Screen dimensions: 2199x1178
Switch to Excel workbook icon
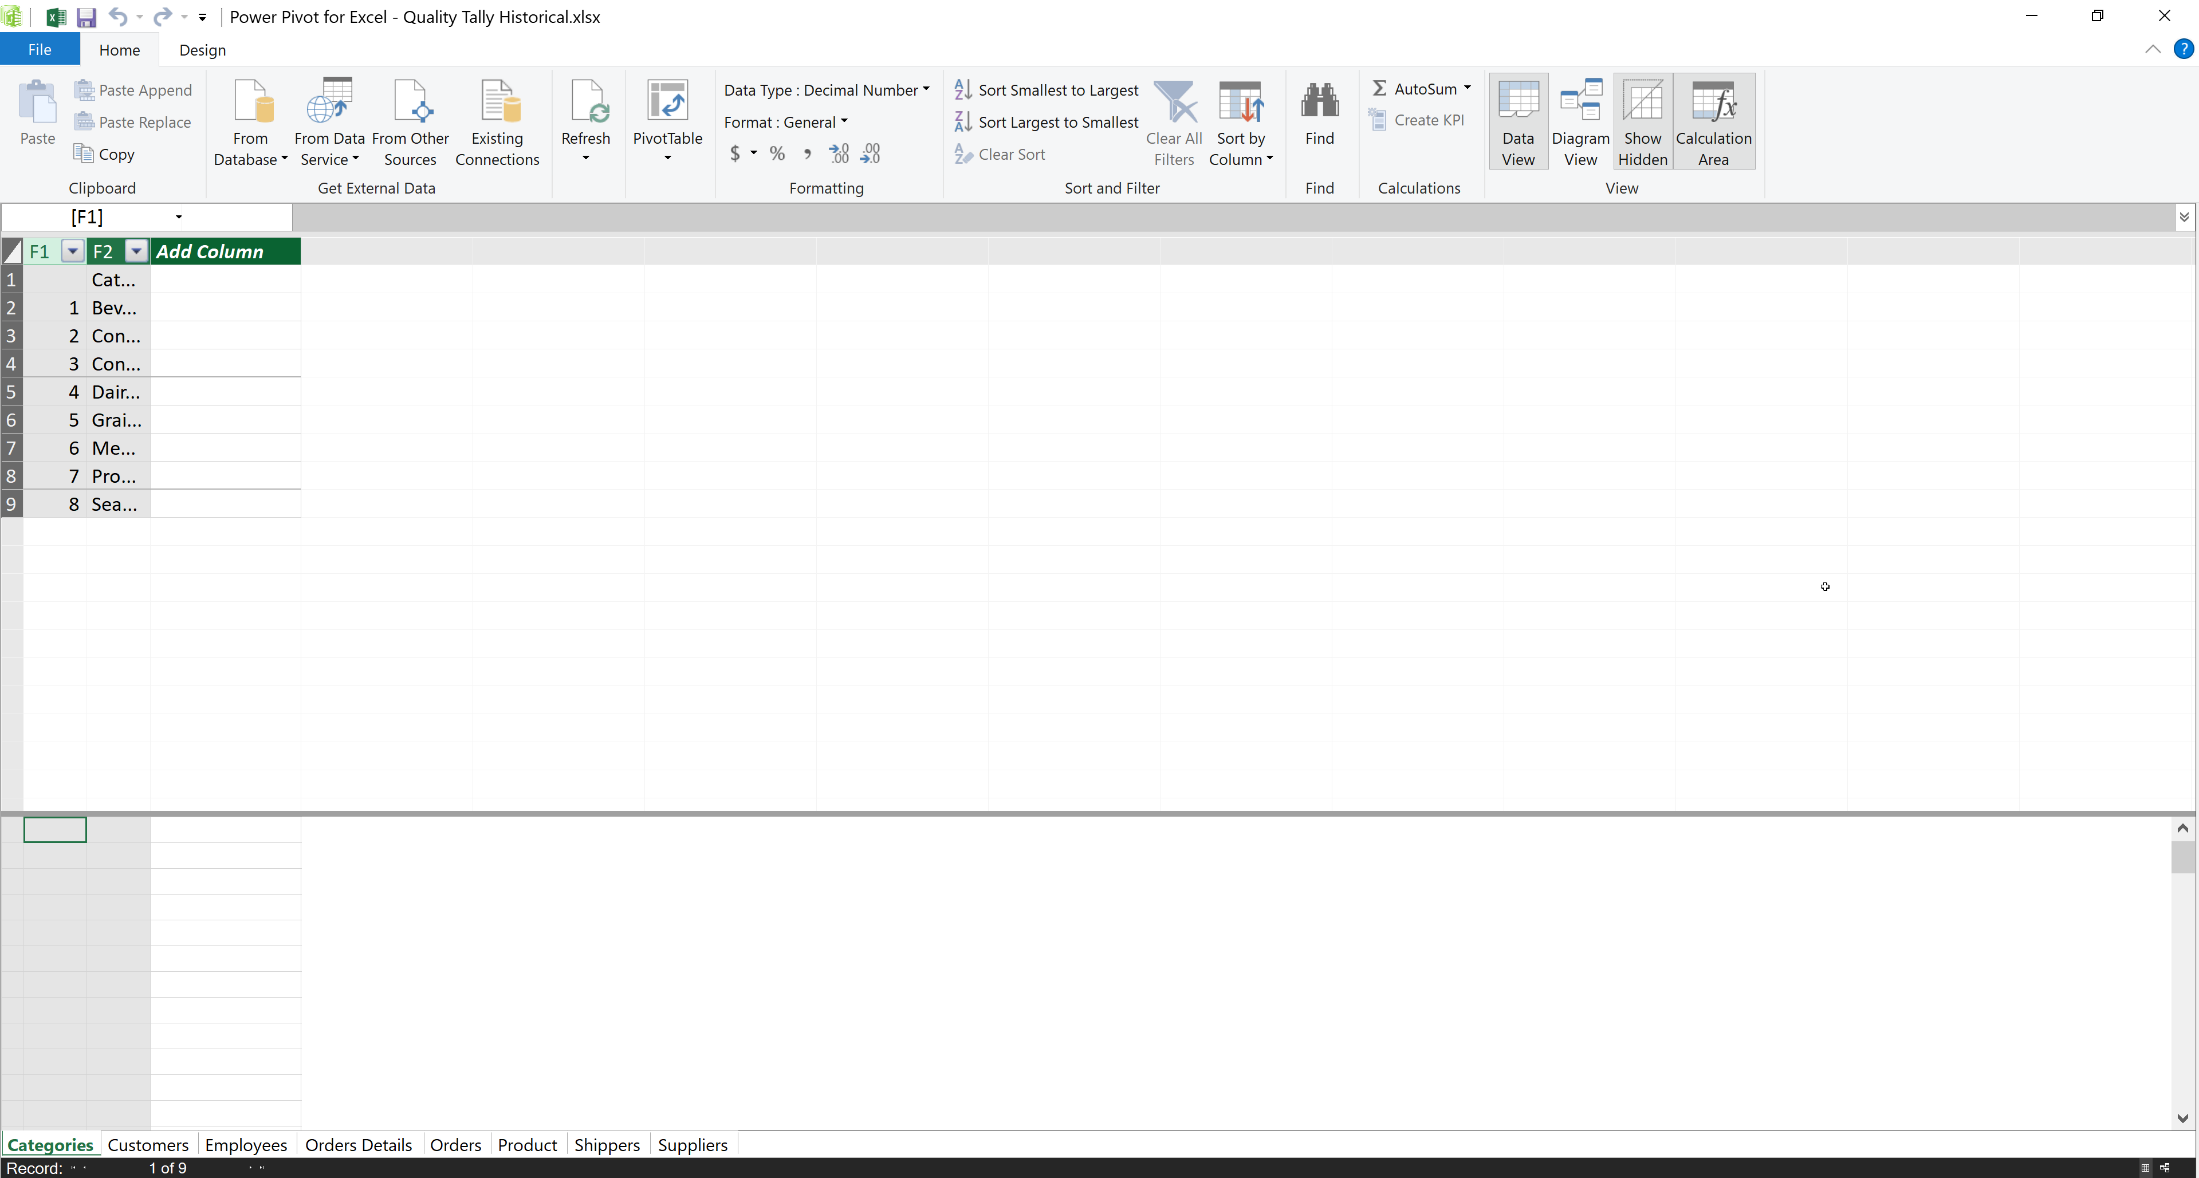[56, 17]
